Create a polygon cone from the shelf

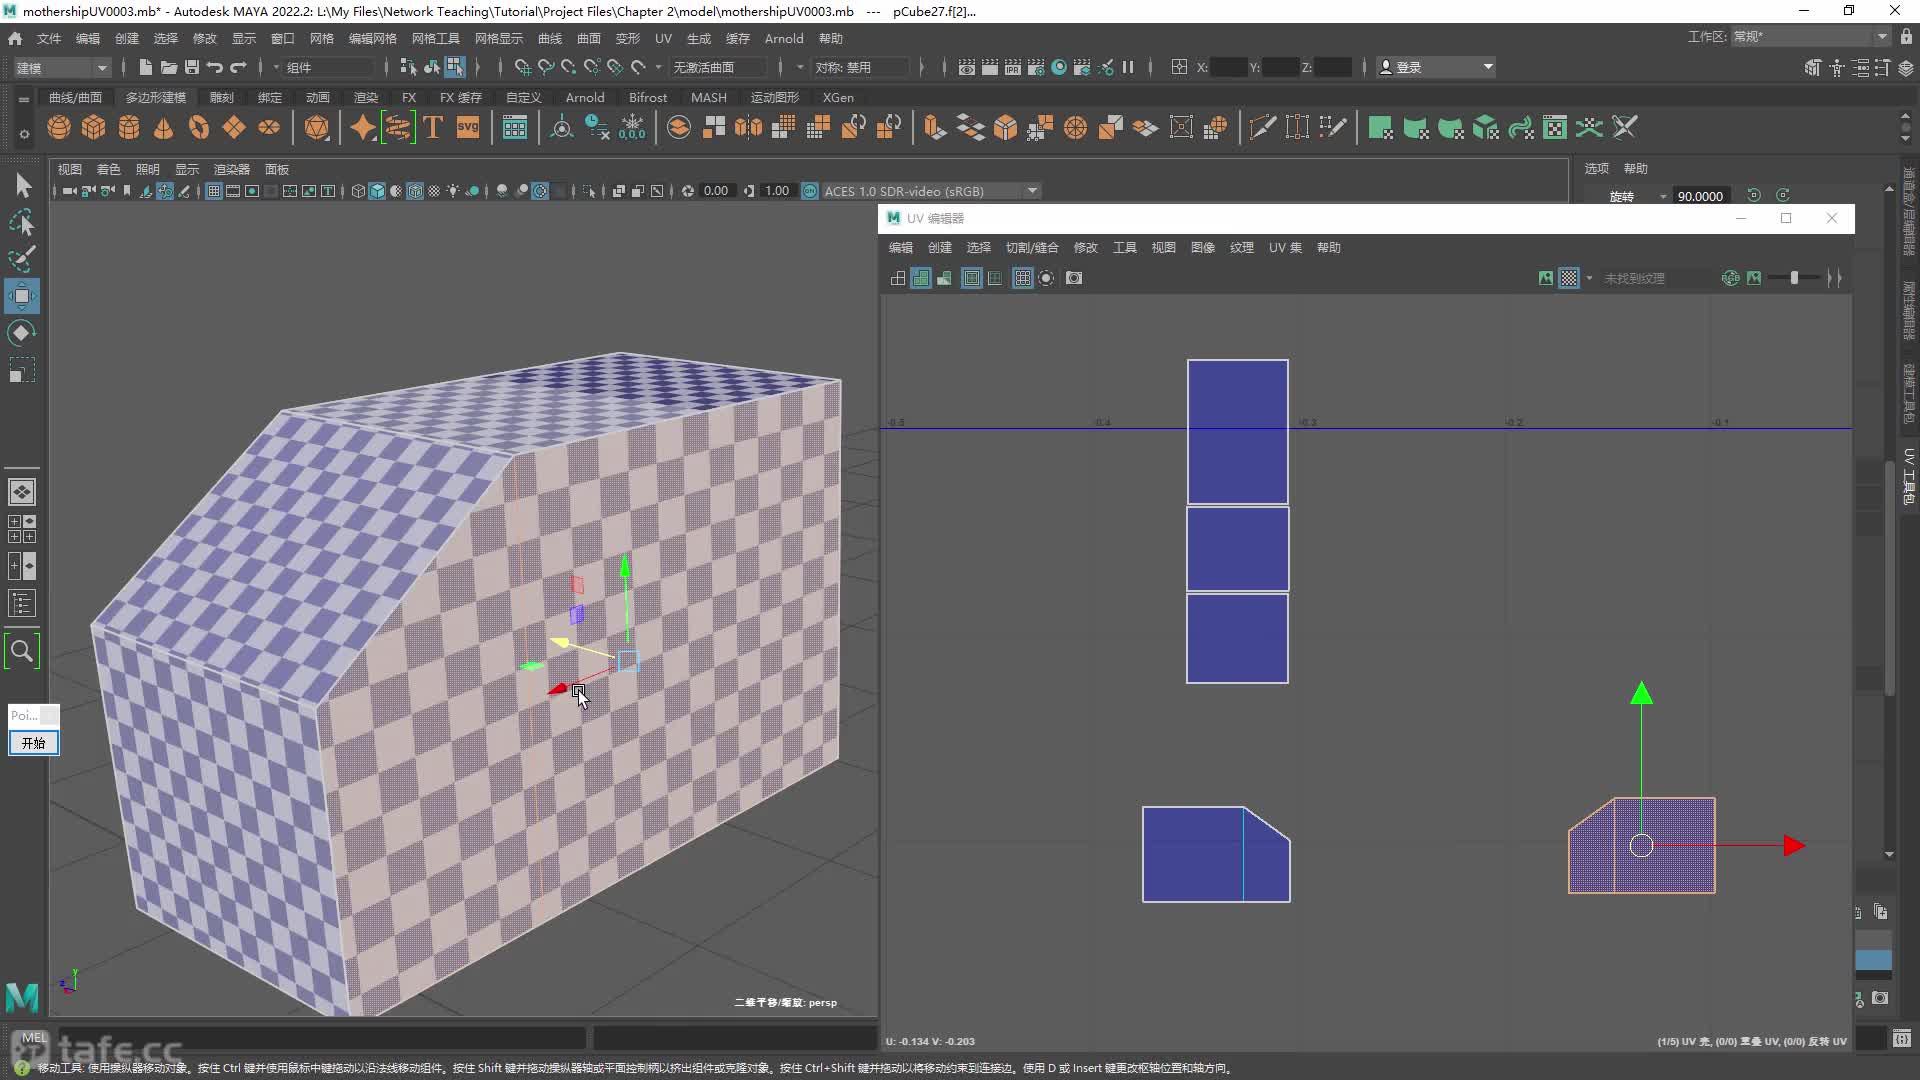click(164, 128)
